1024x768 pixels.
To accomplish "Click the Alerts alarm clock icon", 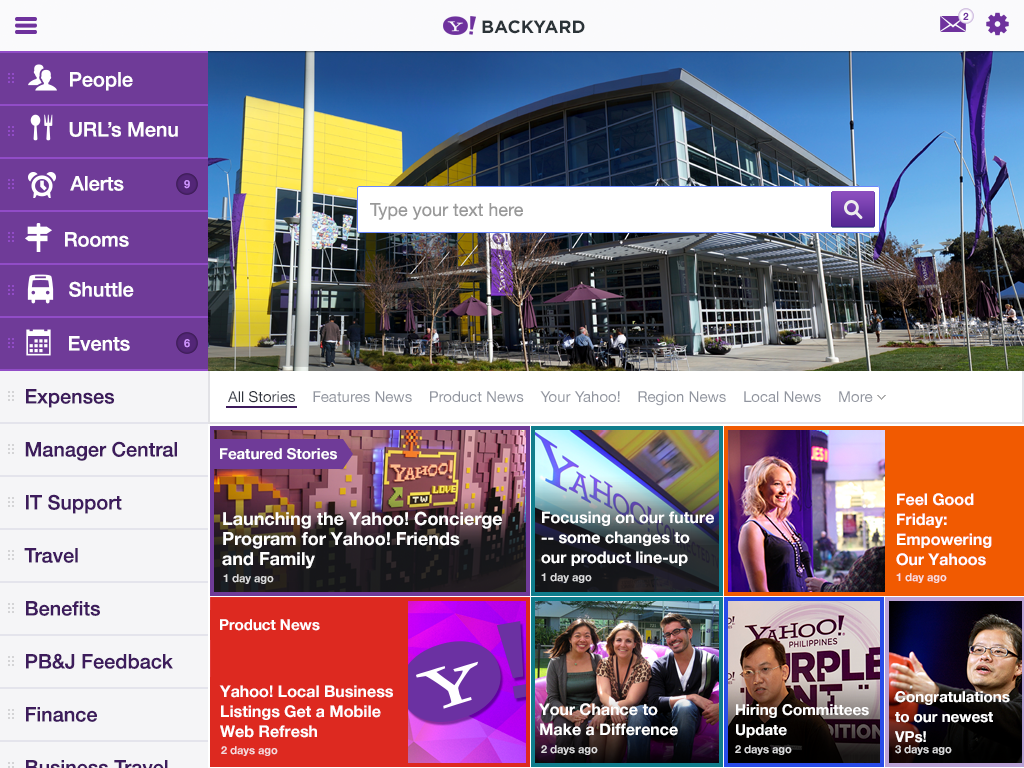I will 42,184.
